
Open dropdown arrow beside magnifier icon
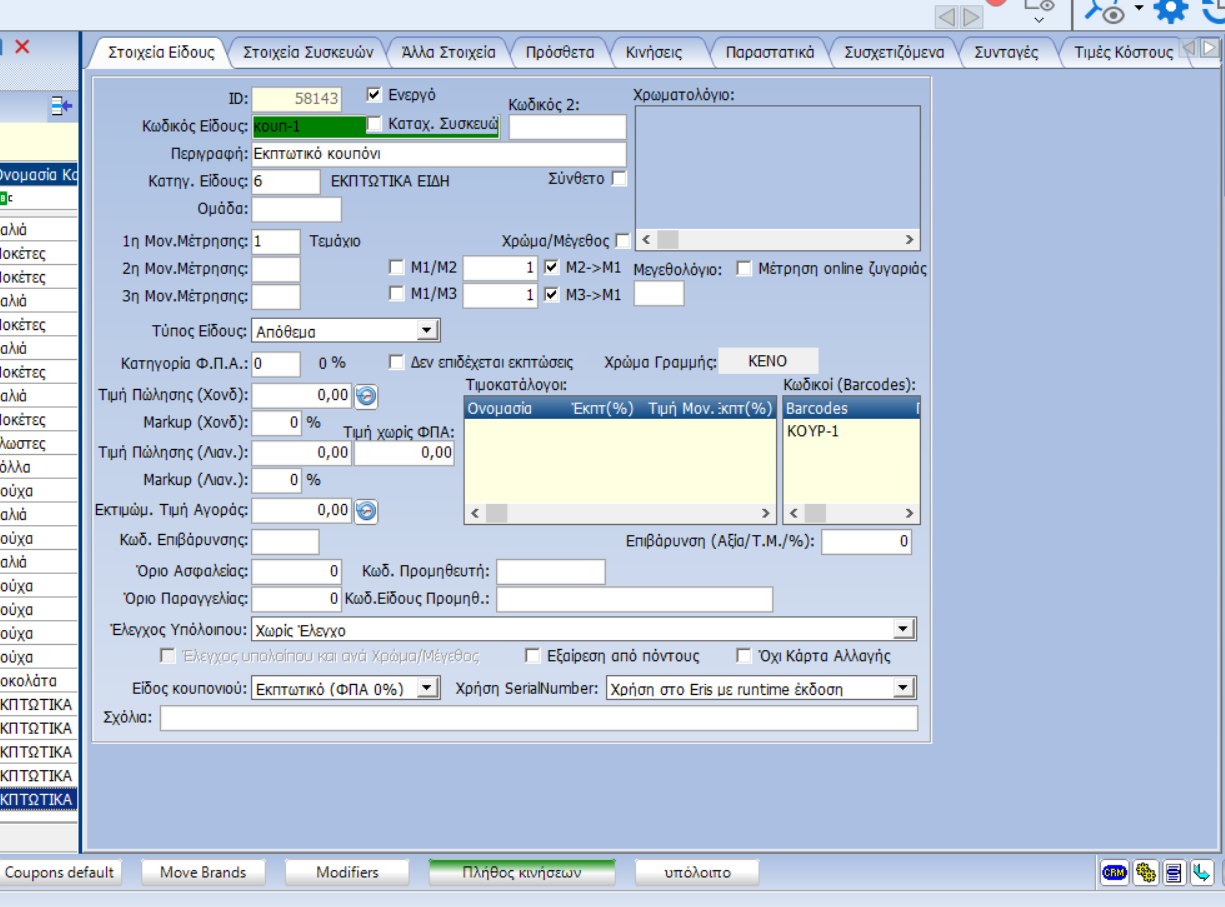click(1138, 9)
